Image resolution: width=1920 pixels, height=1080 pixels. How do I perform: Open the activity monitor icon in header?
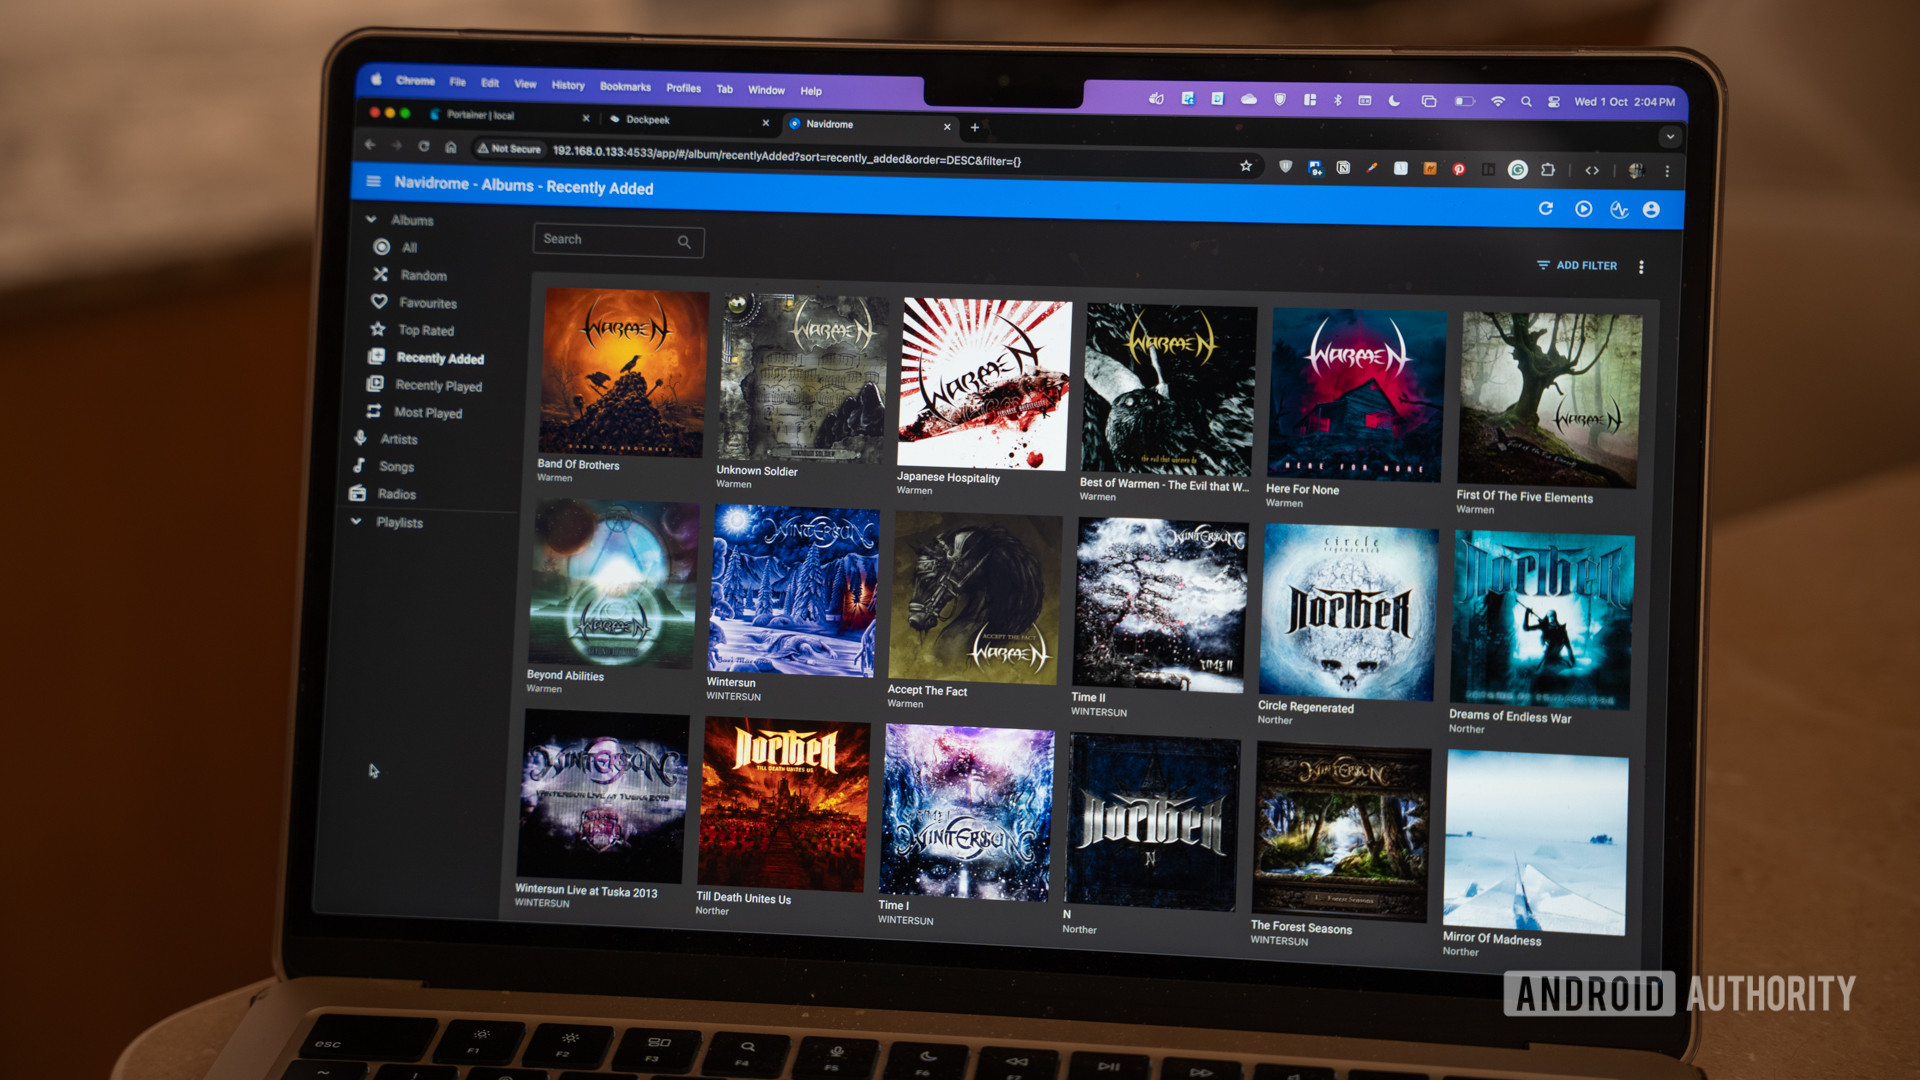click(1619, 209)
